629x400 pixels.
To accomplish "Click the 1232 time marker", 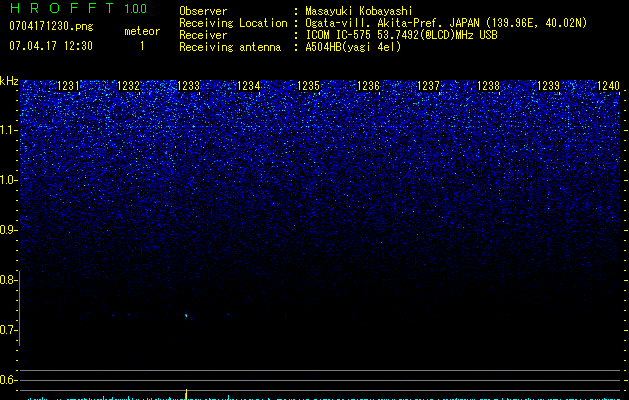I will [128, 86].
